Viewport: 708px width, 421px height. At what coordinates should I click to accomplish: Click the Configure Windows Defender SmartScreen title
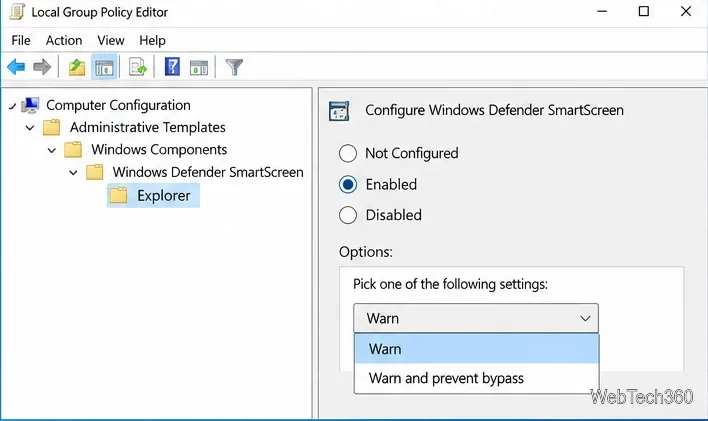(494, 110)
